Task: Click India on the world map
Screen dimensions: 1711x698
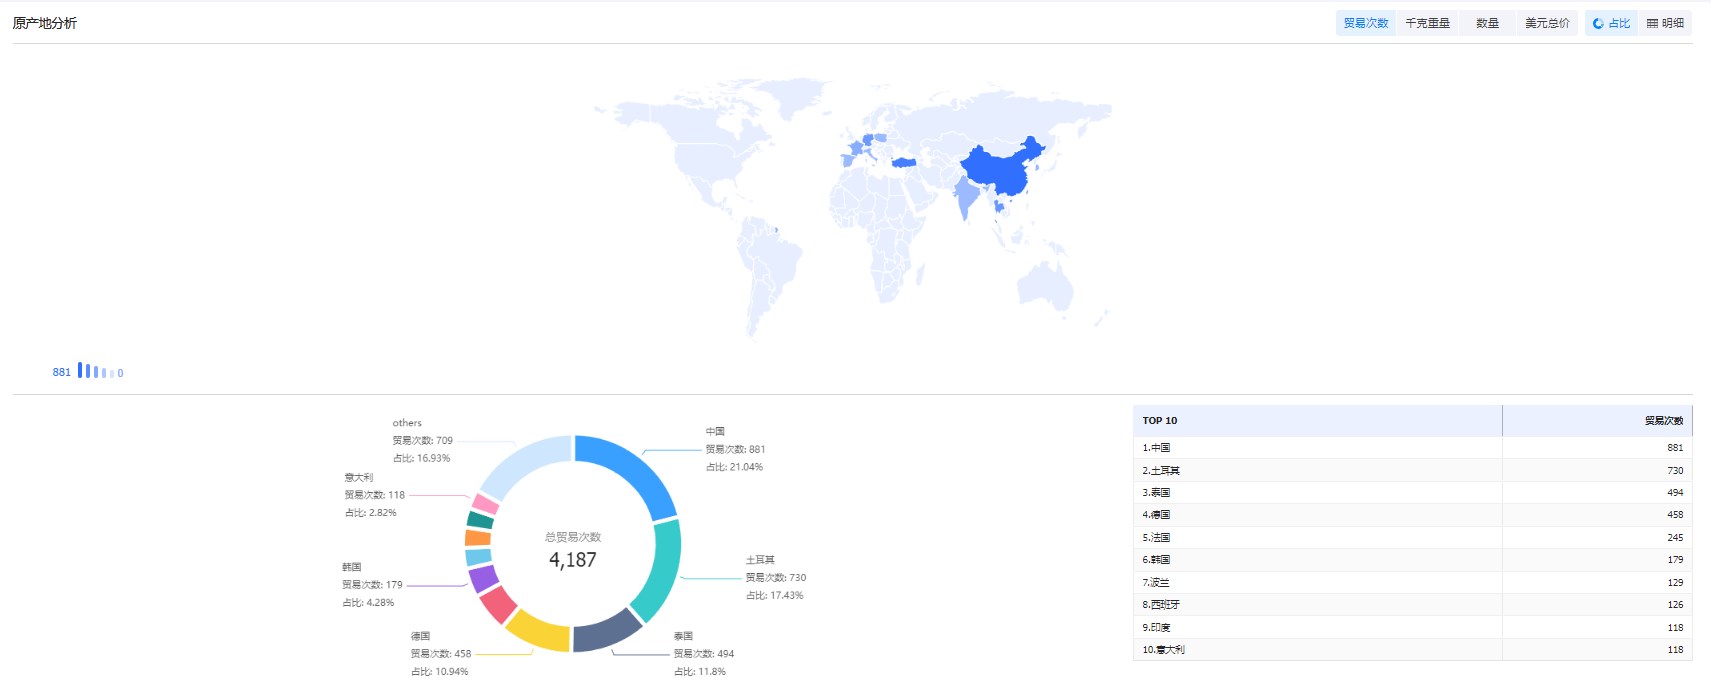Action: 967,196
